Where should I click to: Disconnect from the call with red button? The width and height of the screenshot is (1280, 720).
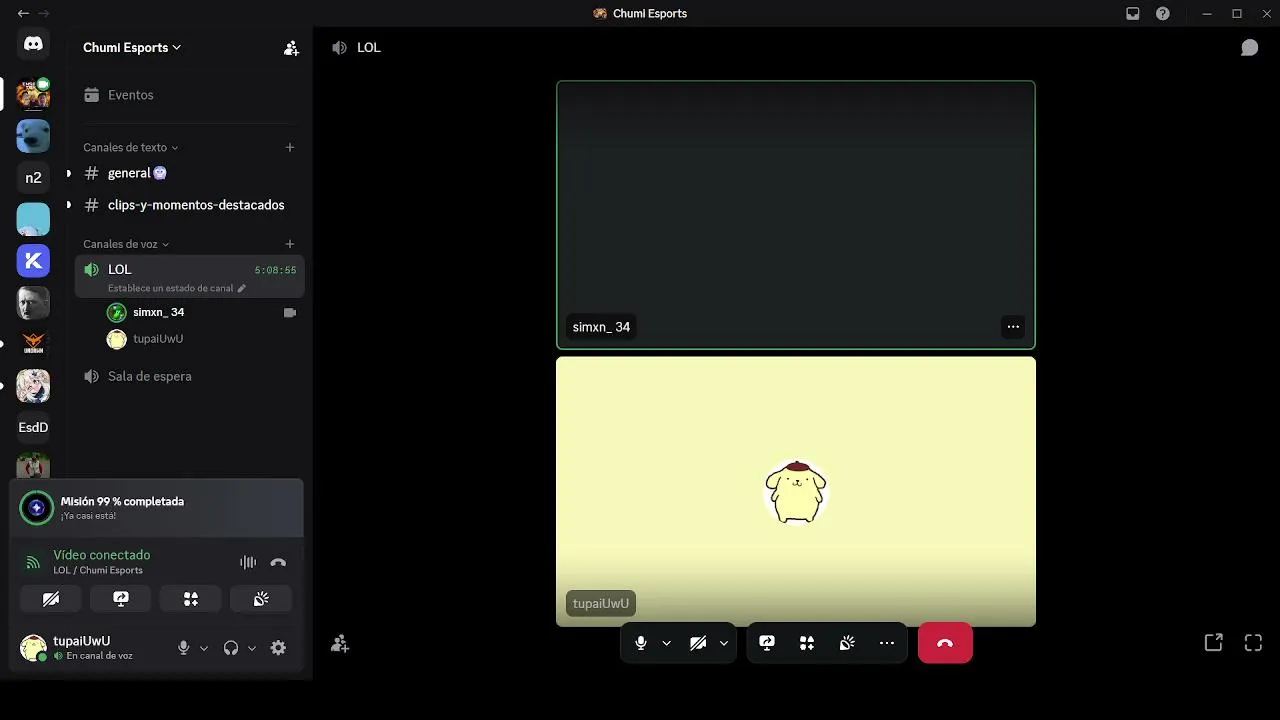click(x=945, y=643)
